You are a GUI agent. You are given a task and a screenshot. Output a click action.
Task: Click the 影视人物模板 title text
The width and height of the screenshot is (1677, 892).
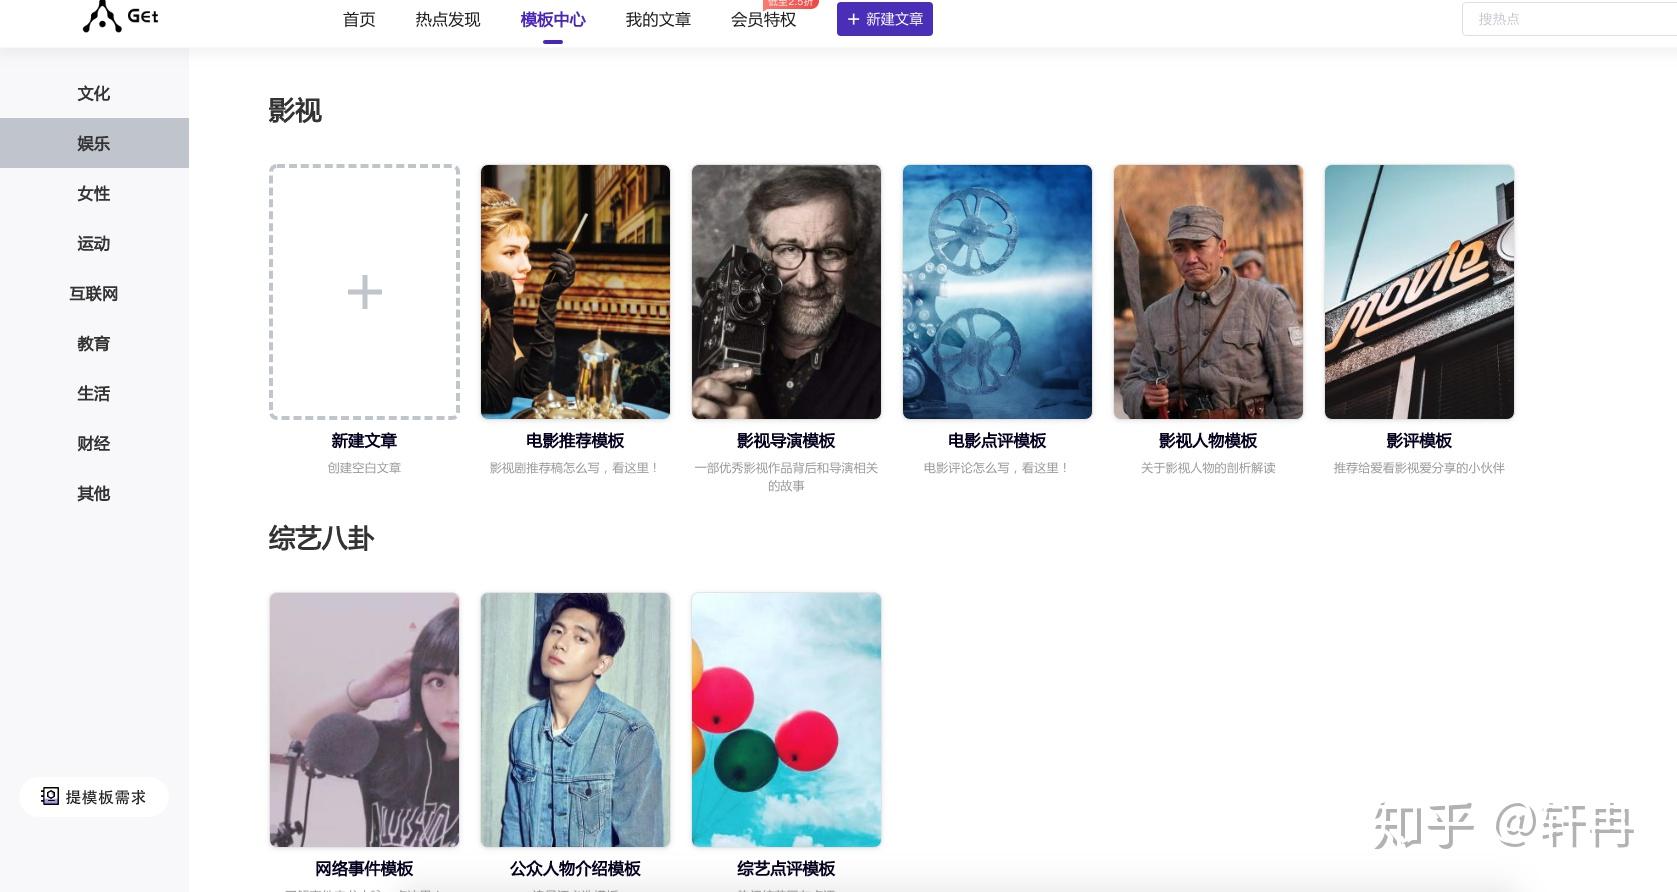click(x=1208, y=441)
